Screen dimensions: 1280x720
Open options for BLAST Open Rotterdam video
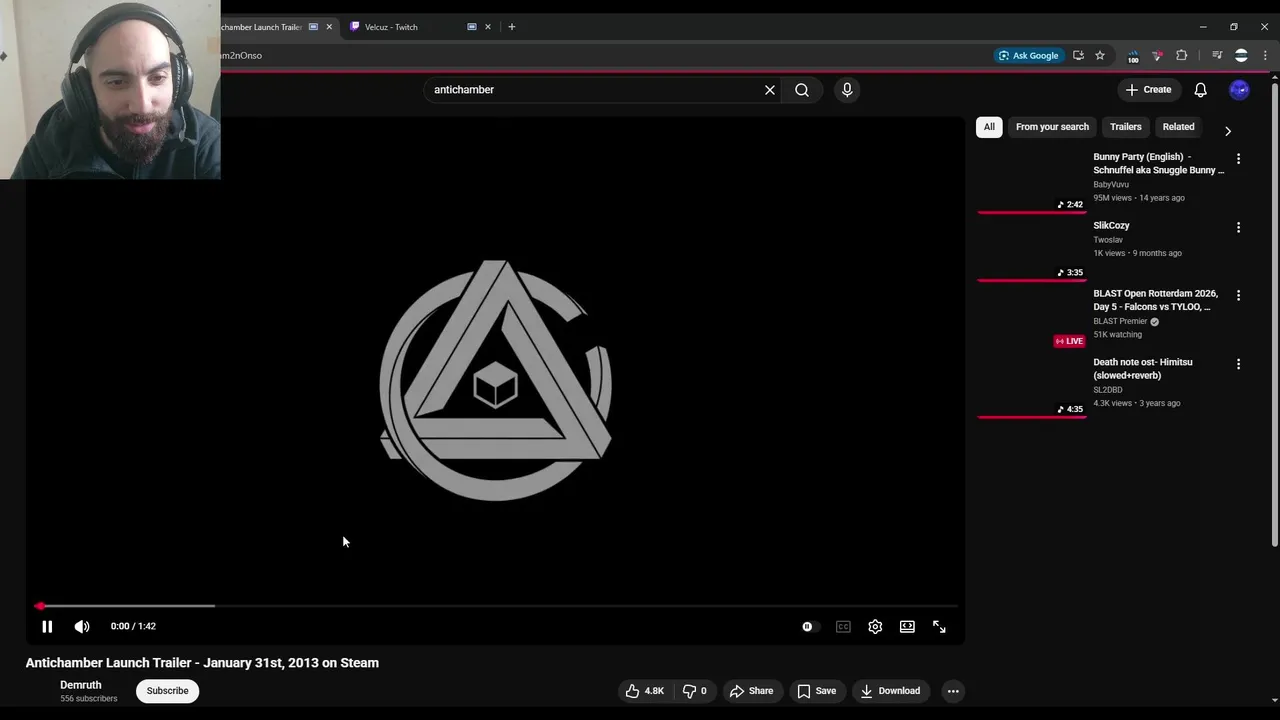1238,296
